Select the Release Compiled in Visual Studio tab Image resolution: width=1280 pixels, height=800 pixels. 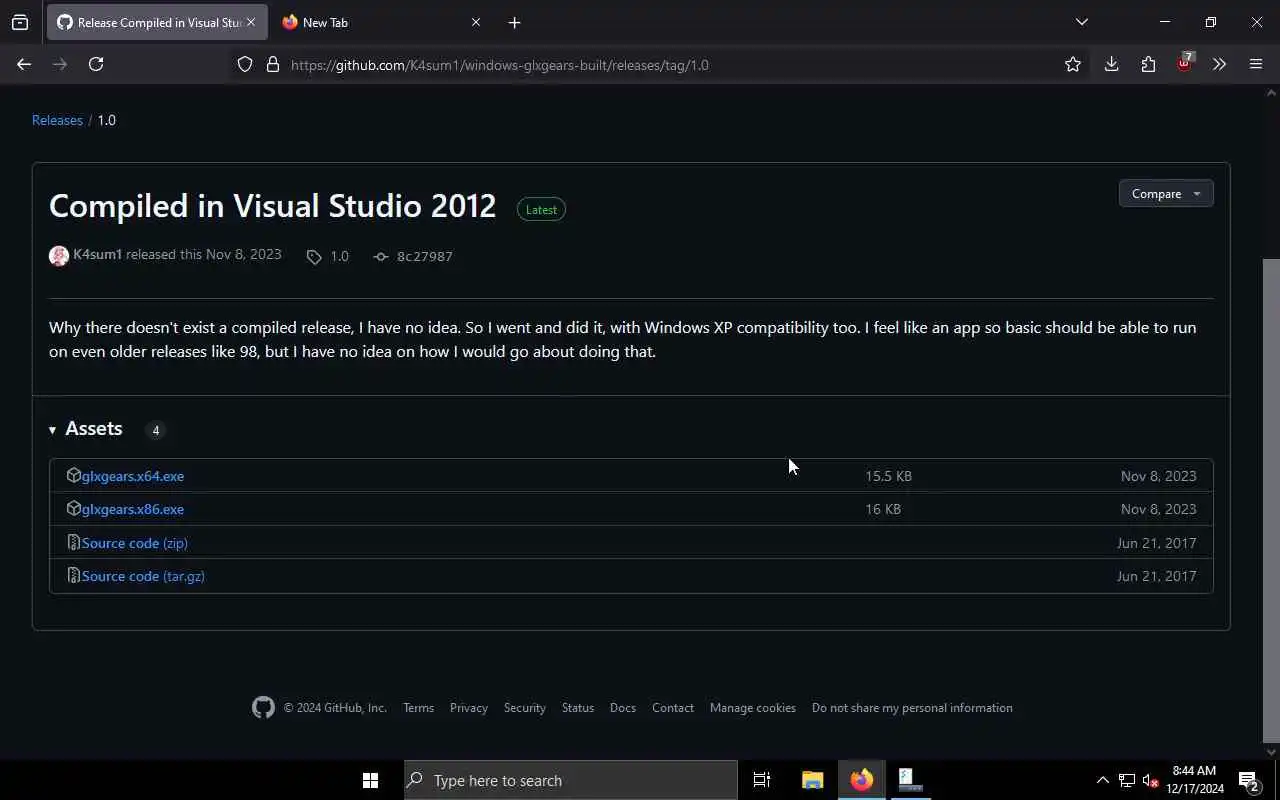pos(157,22)
